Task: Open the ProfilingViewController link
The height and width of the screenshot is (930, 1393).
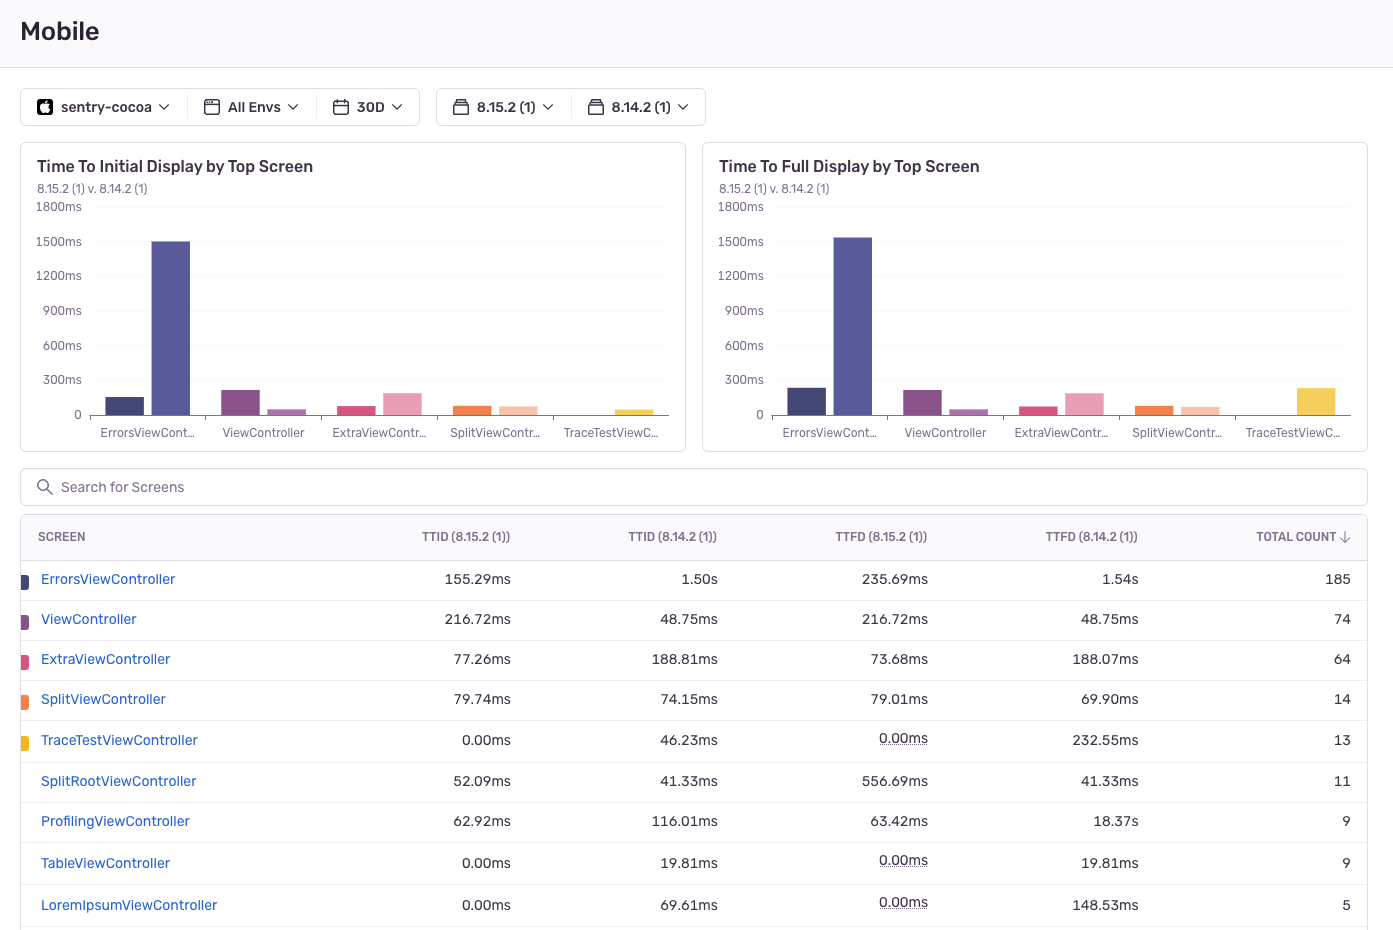Action: pos(115,822)
